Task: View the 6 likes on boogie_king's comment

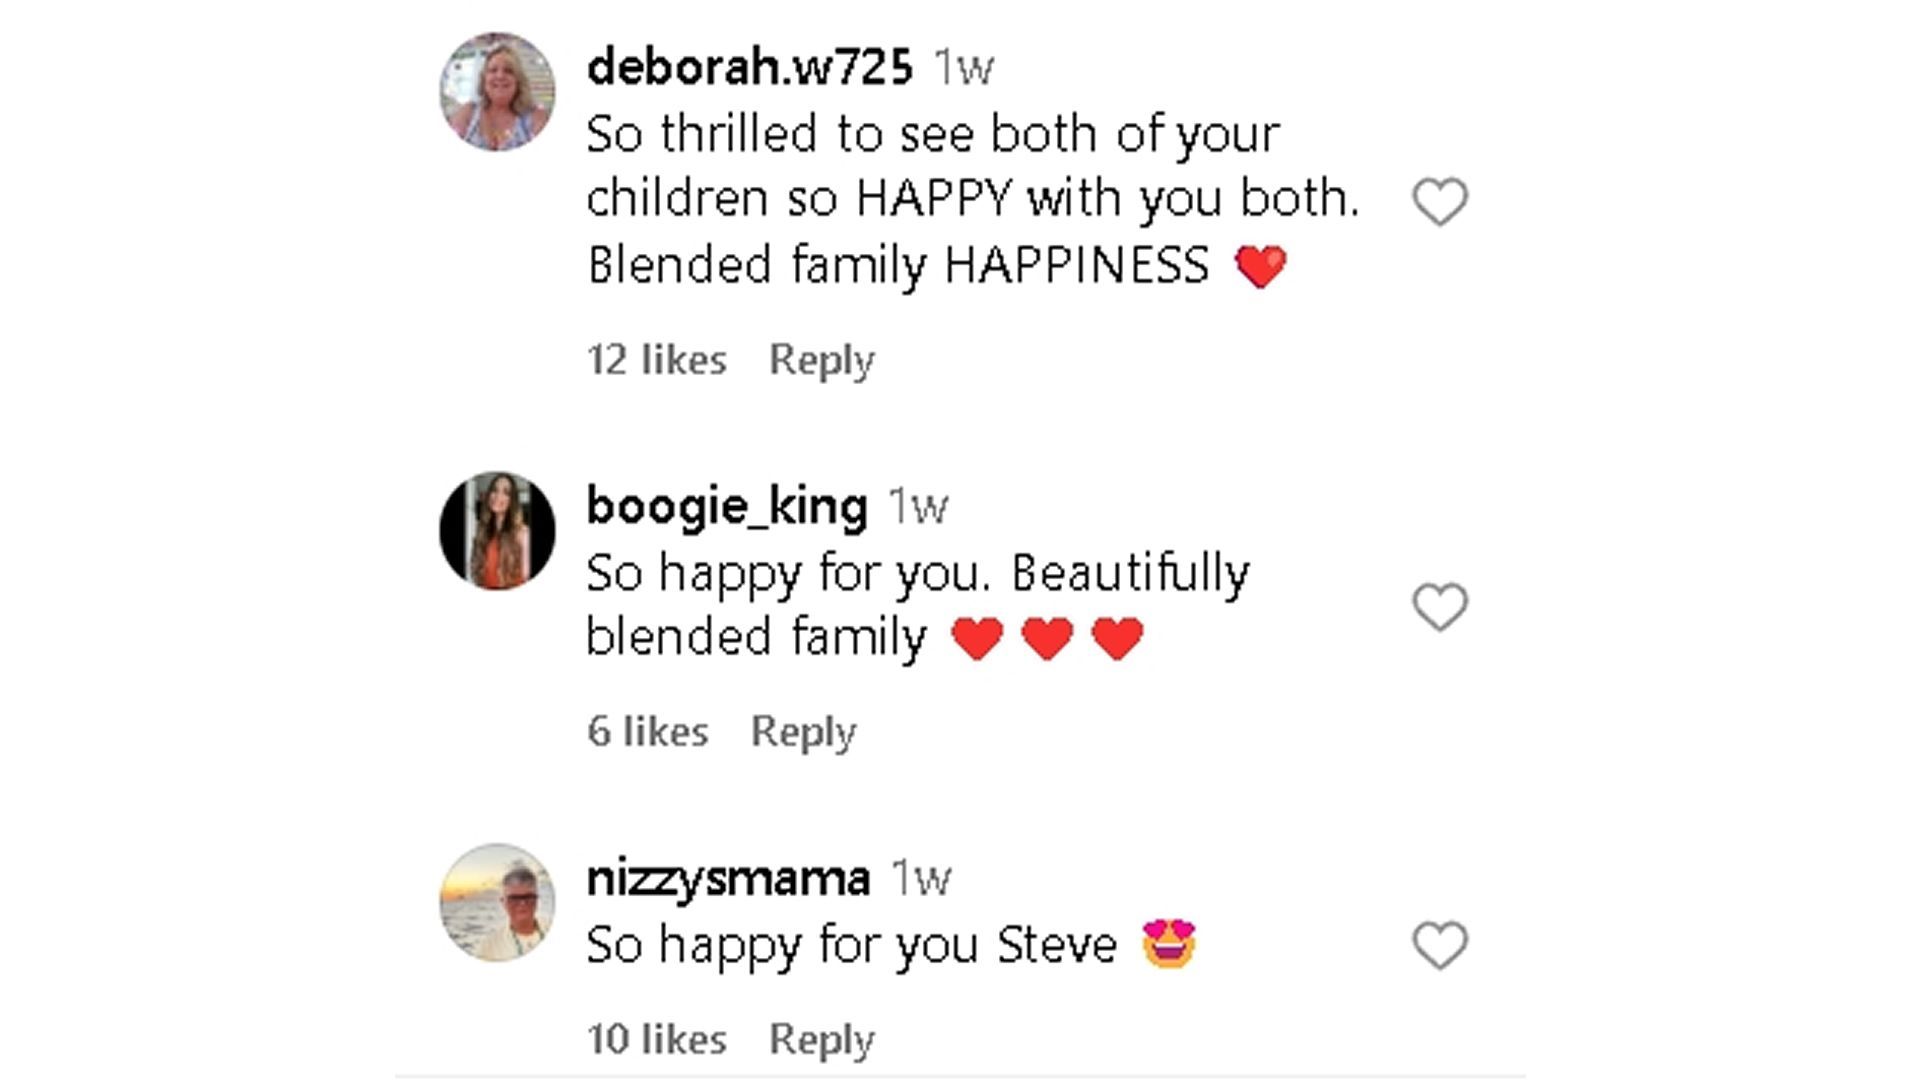Action: 647,732
